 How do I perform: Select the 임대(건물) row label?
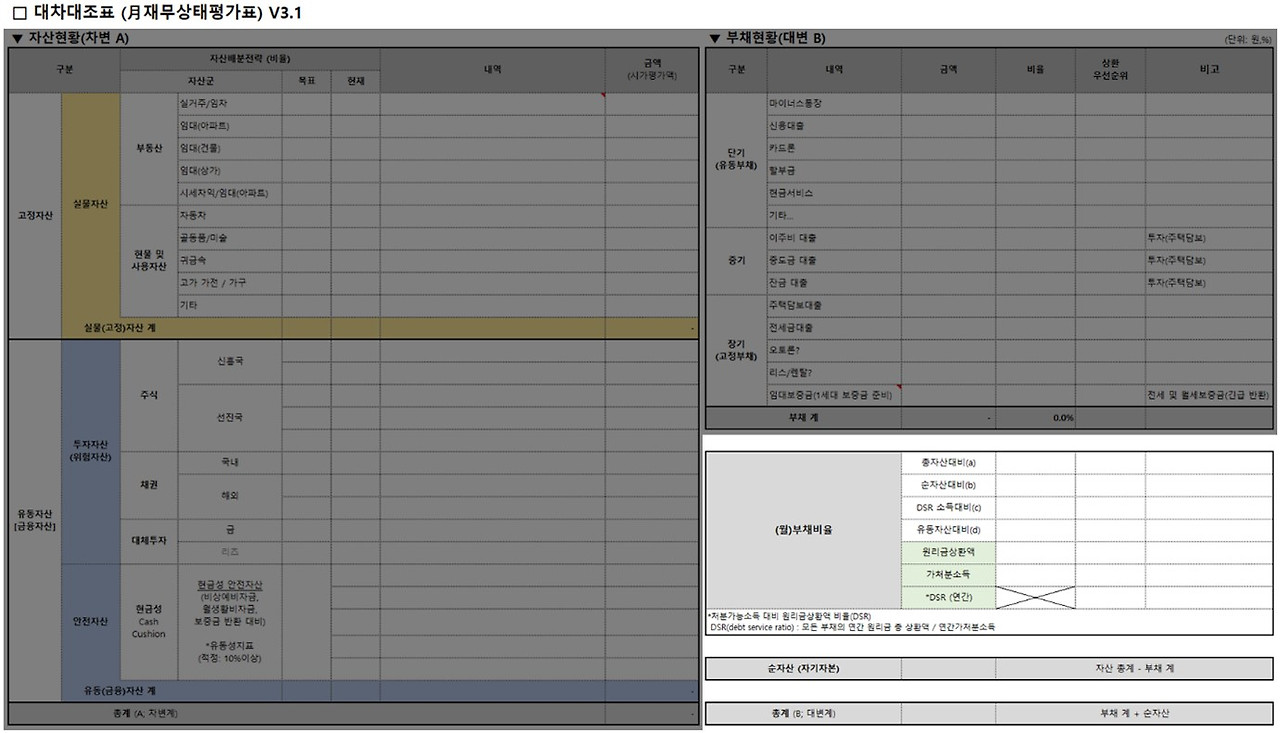230,148
